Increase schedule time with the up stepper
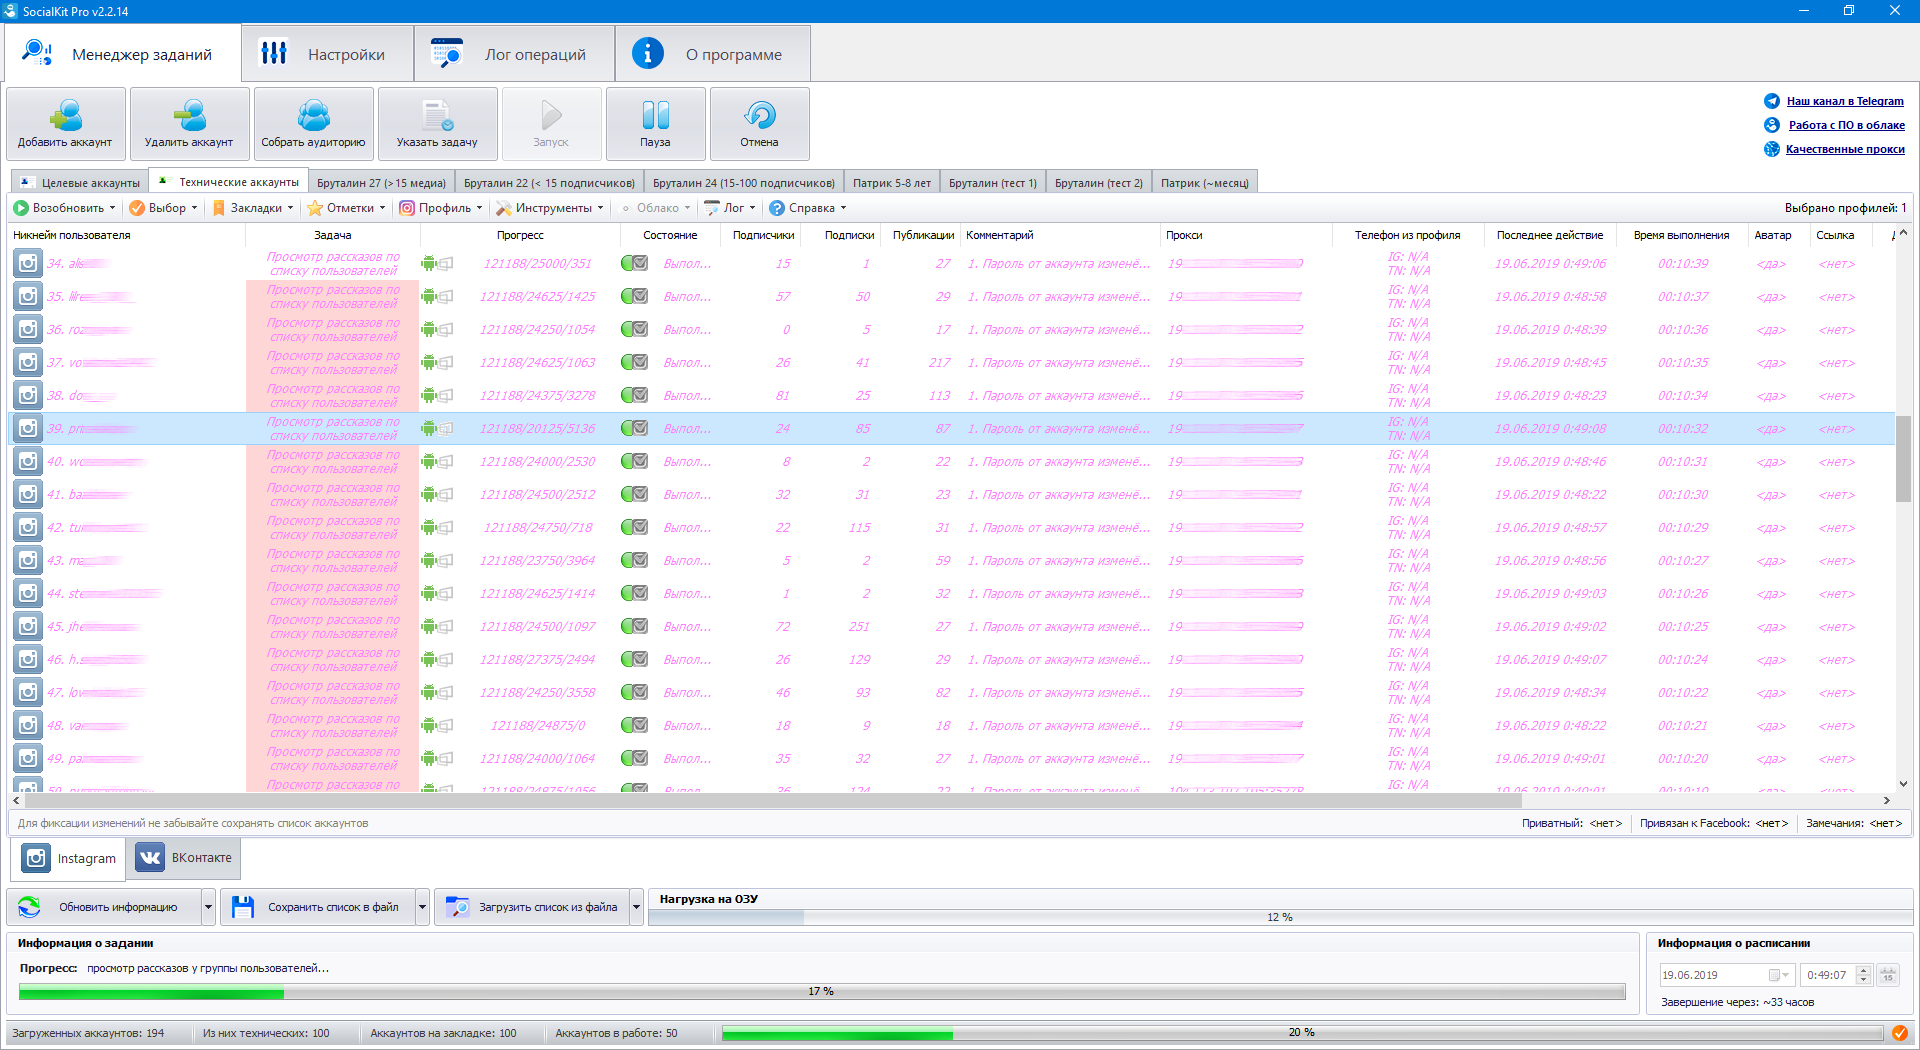Viewport: 1920px width, 1050px height. pos(1863,970)
